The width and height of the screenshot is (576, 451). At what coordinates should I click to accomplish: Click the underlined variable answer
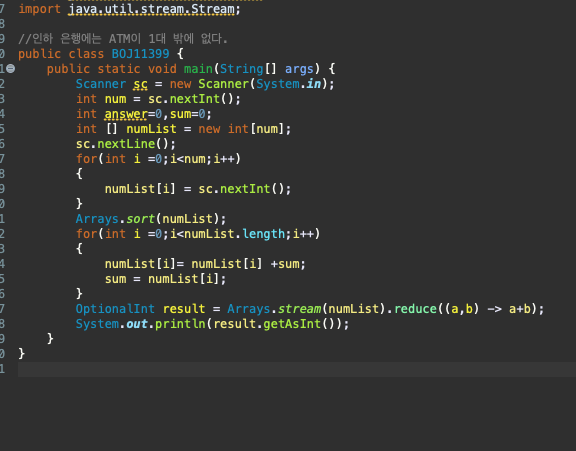point(126,114)
